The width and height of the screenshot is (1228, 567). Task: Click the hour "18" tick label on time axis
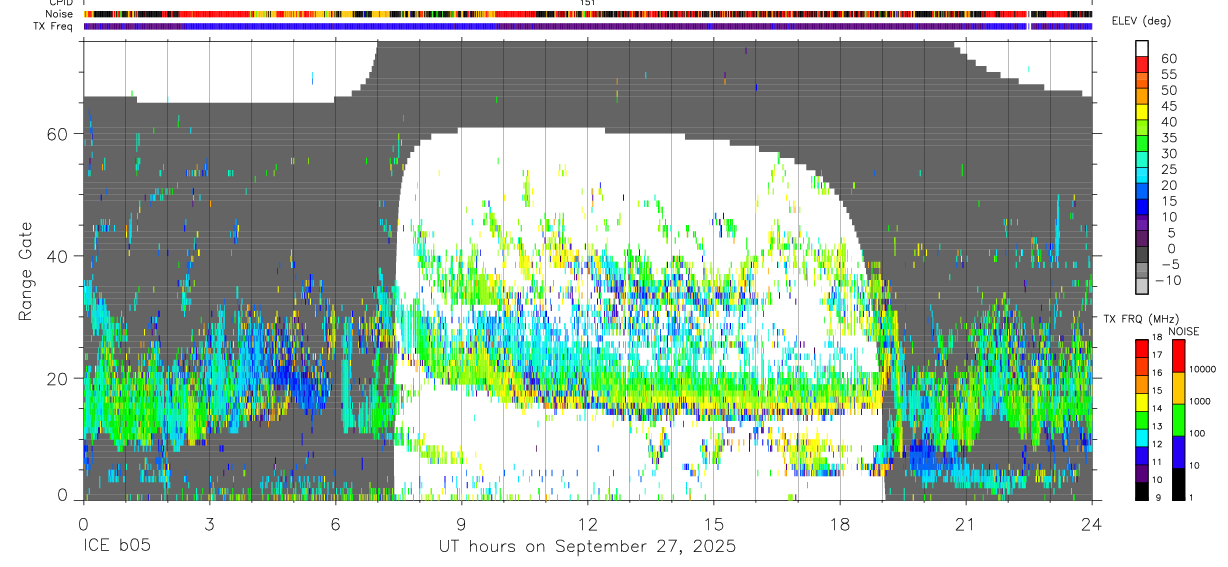point(839,524)
